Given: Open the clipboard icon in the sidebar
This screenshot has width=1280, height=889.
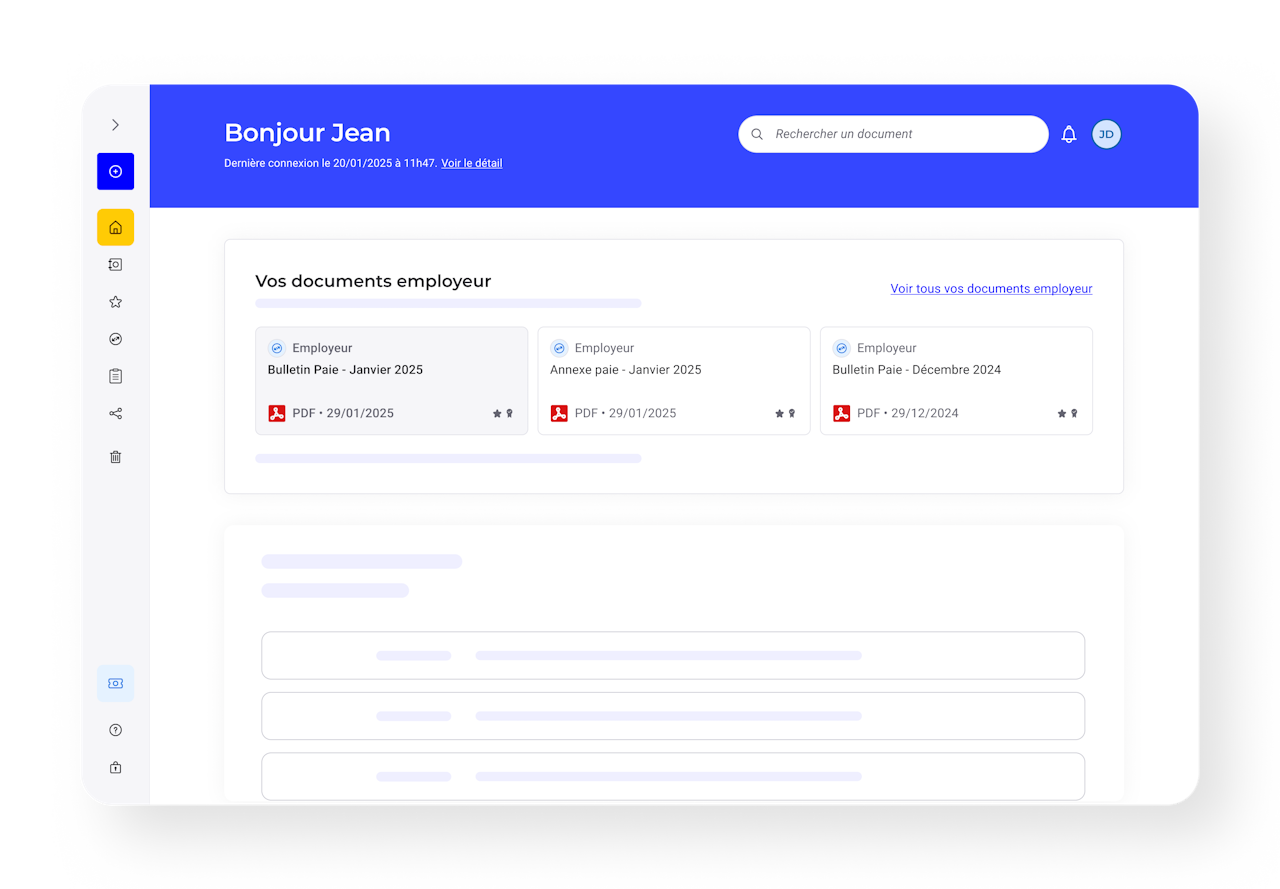Looking at the screenshot, I should [115, 376].
